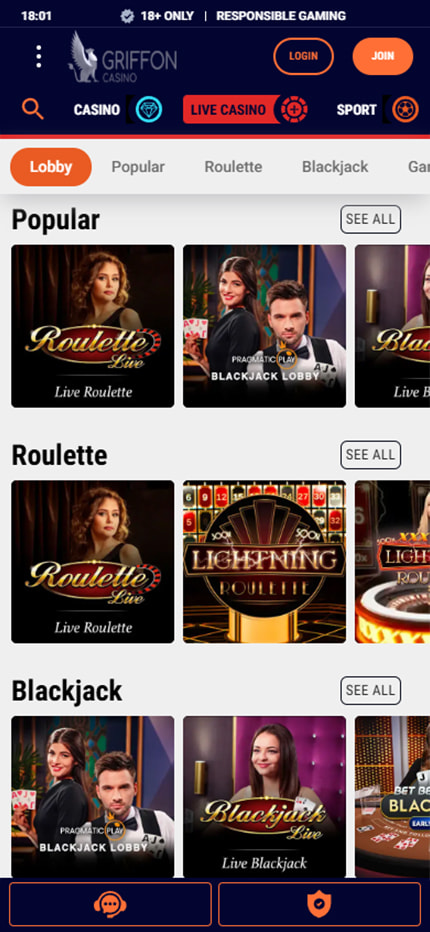
Task: Expand Blackjack section with See All
Action: point(371,690)
